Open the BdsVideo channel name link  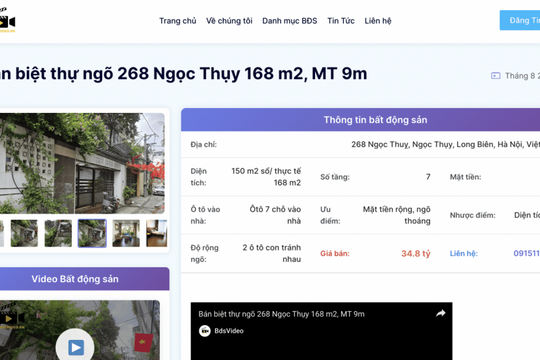pyautogui.click(x=229, y=331)
